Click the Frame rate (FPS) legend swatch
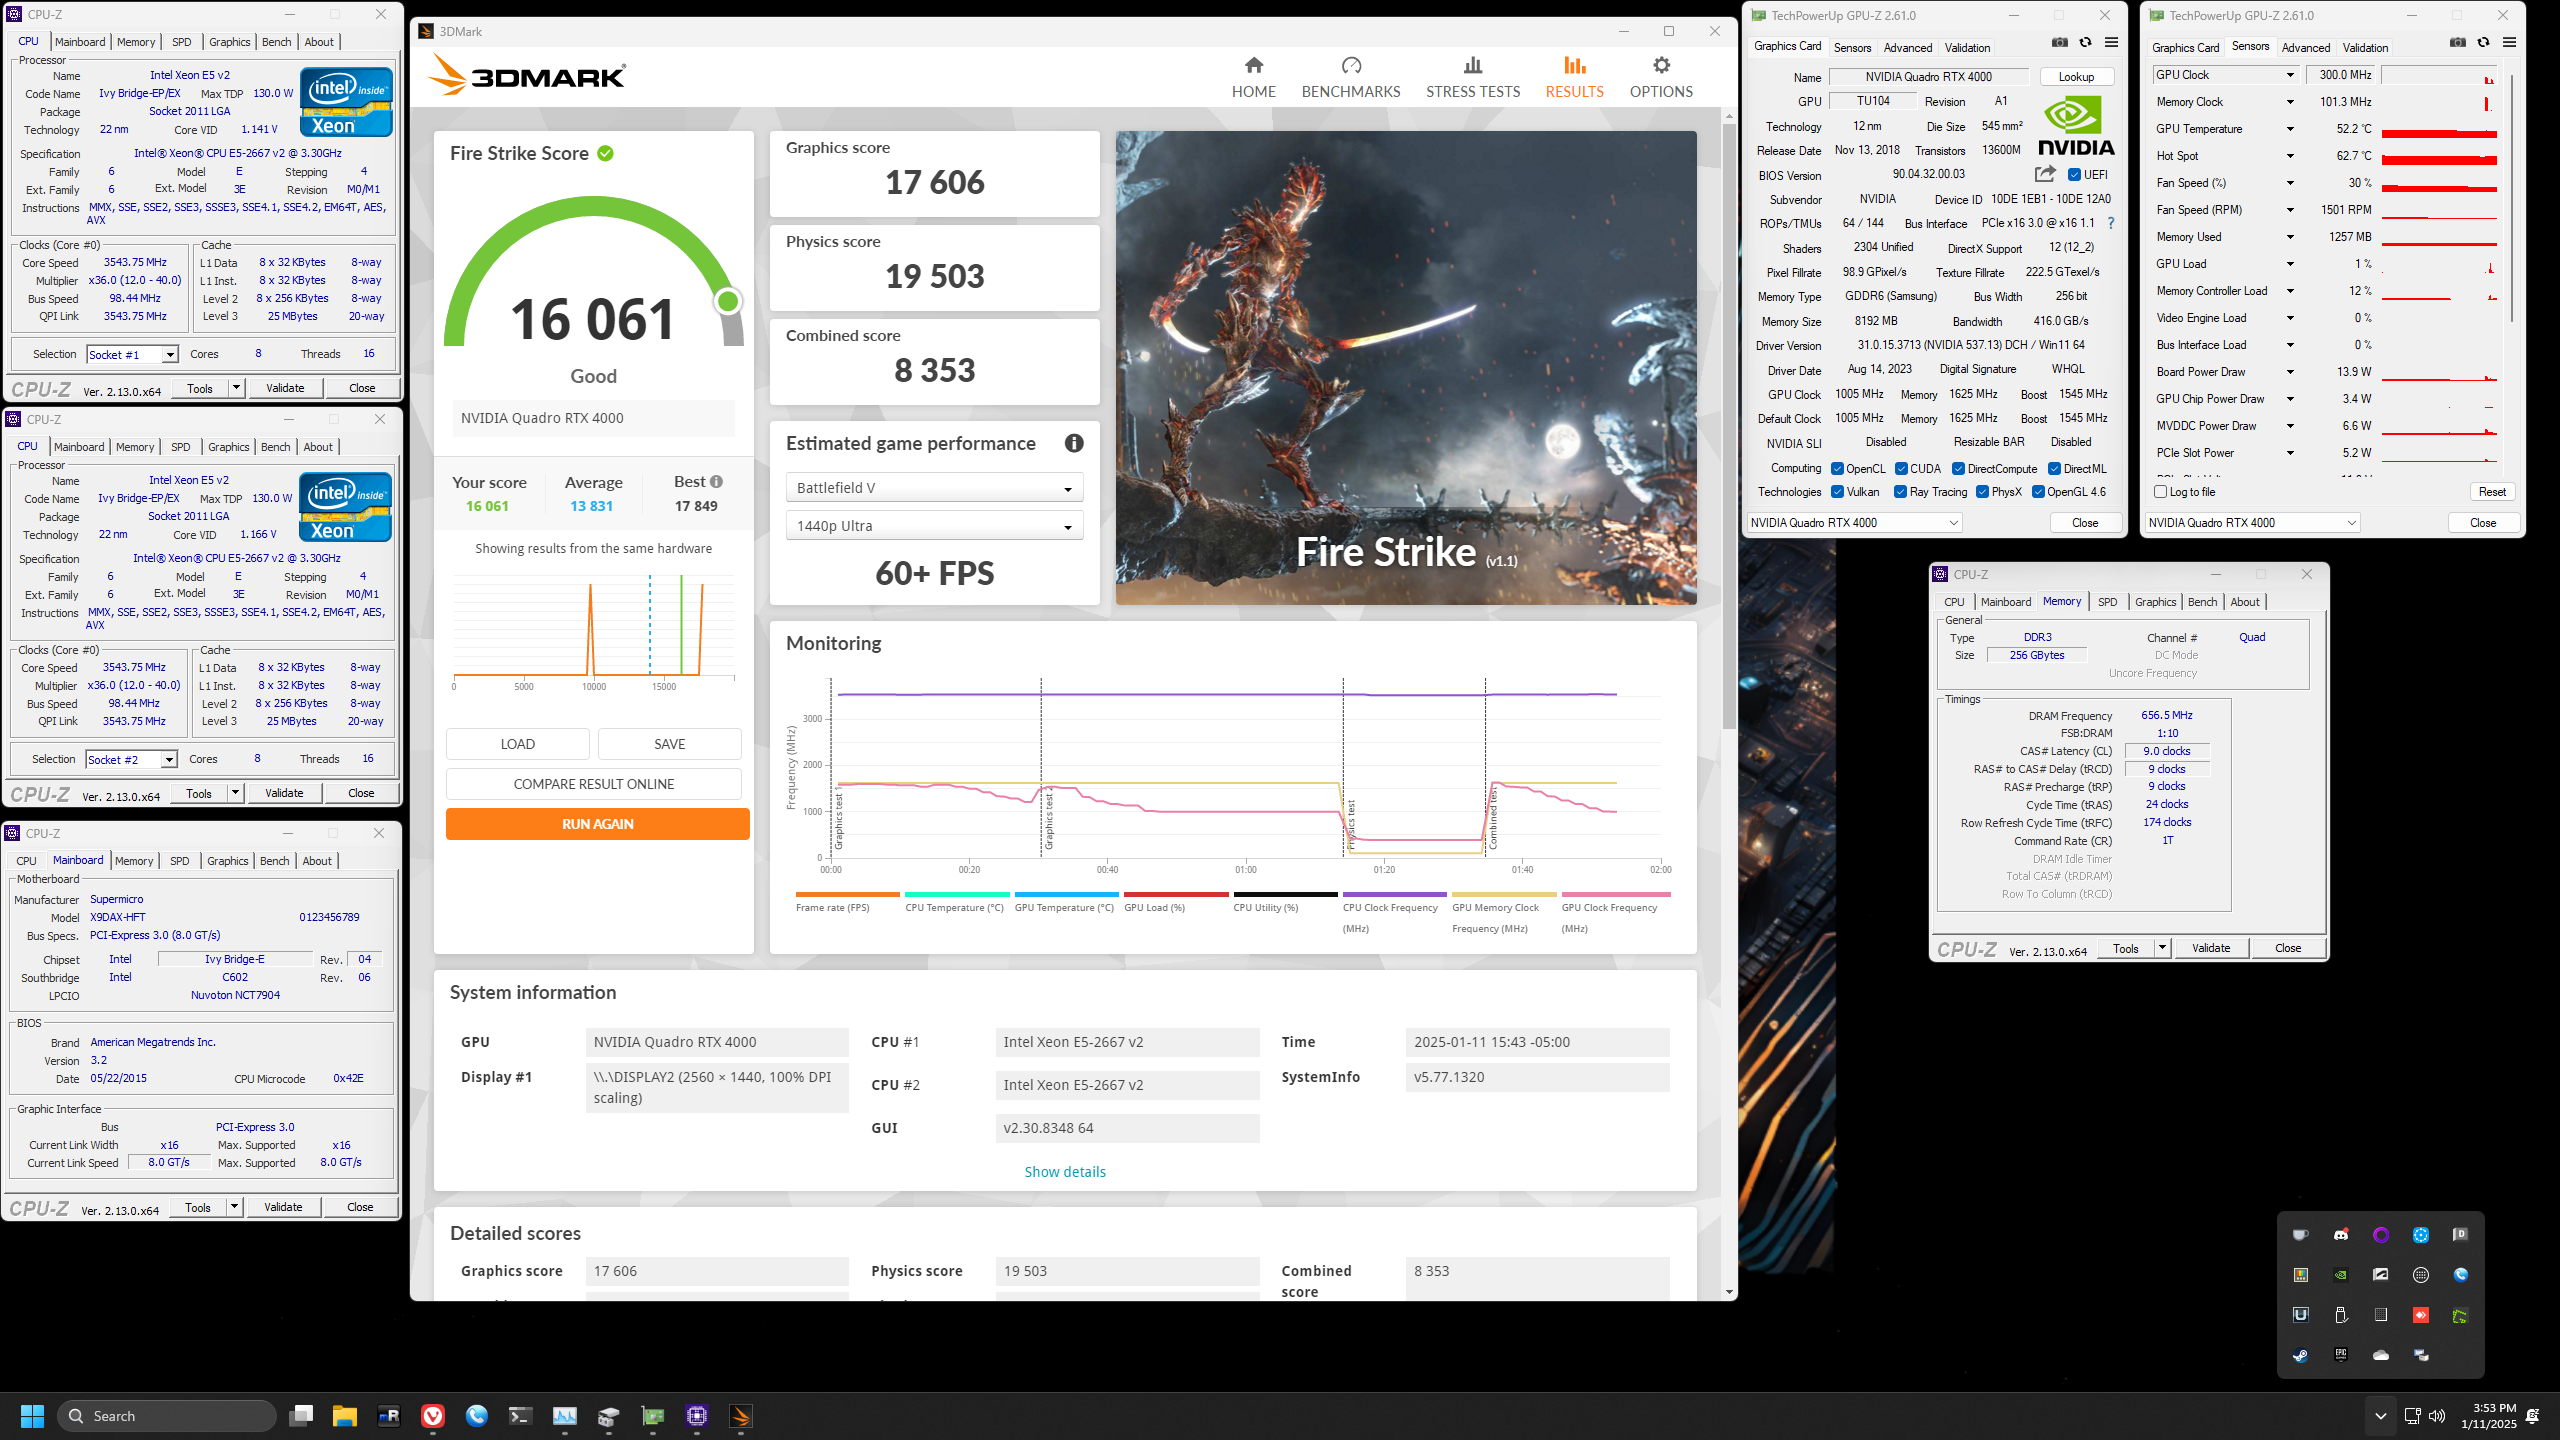Viewport: 2560px width, 1440px height. click(847, 894)
